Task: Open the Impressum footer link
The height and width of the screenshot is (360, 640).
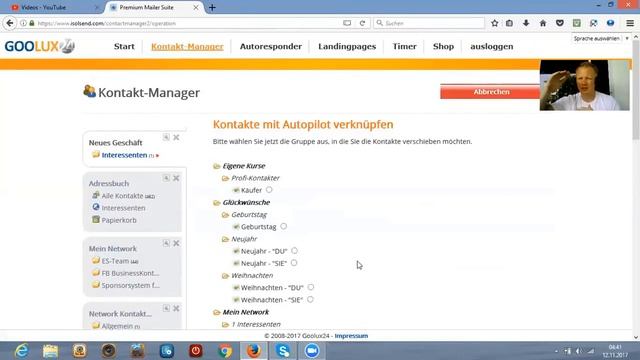Action: 351,336
